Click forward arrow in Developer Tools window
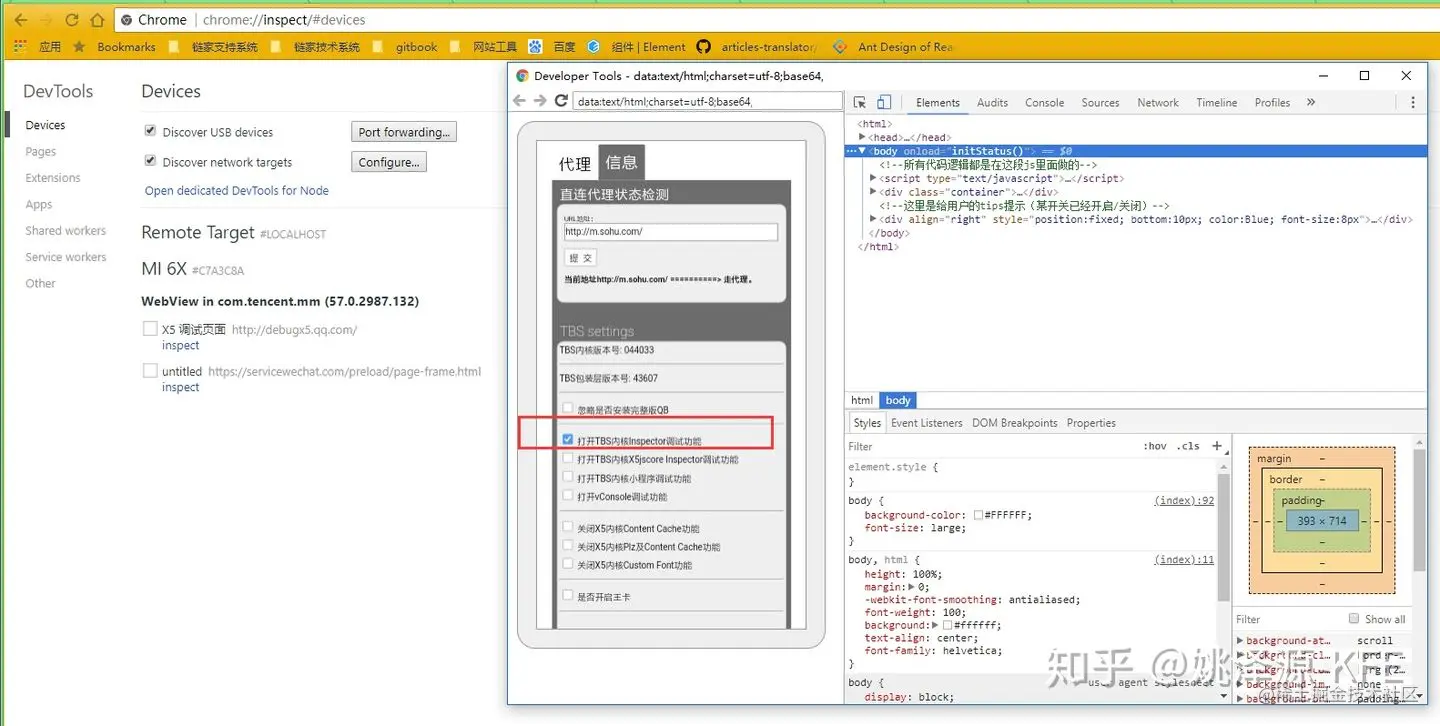Screen dimensions: 1440x726 540,101
